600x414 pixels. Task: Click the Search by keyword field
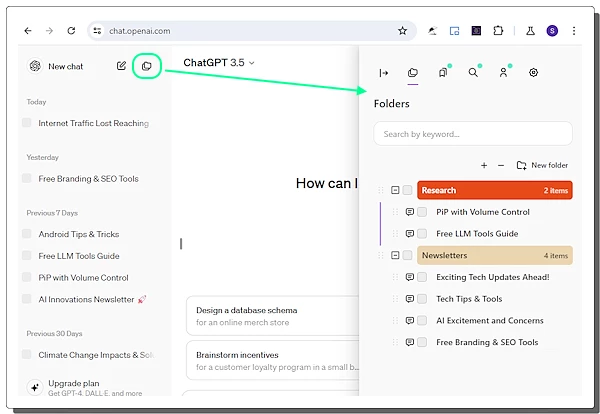click(472, 134)
